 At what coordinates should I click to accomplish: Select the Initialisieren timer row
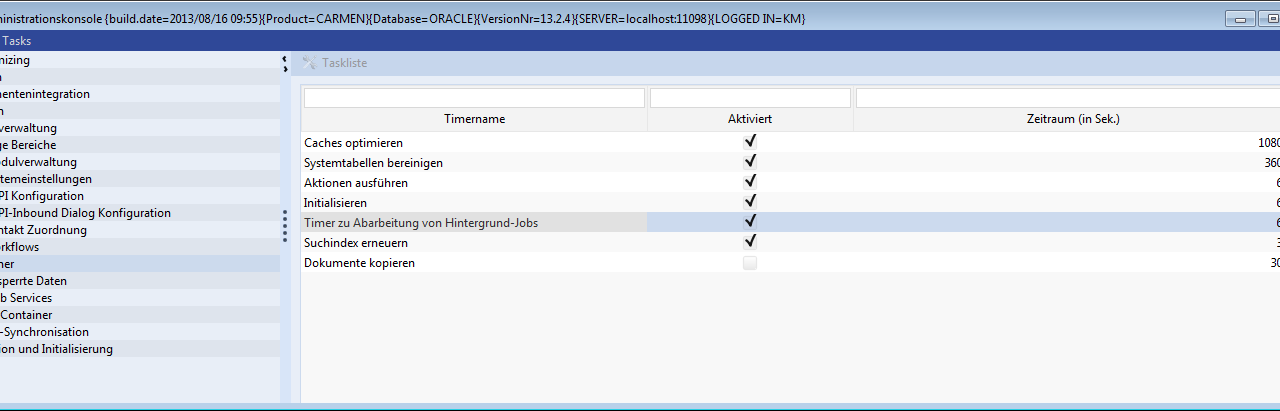[335, 203]
